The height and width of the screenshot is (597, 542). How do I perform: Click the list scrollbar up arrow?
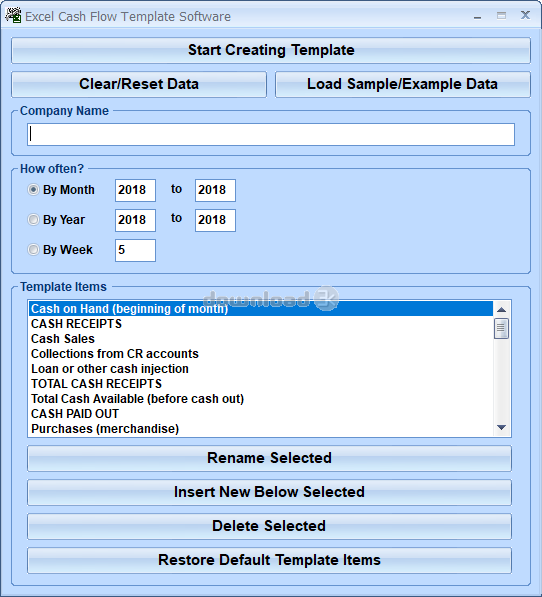tap(501, 310)
